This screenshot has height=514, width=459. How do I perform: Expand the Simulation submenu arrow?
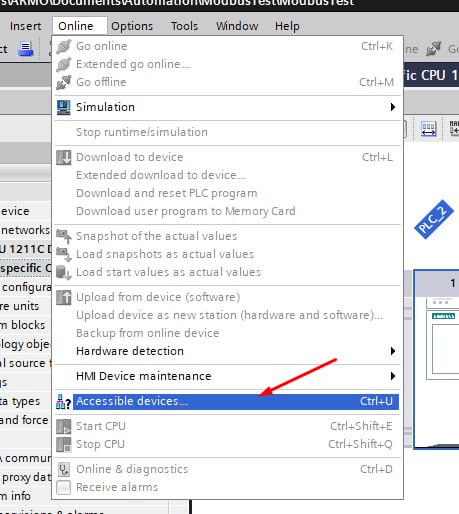click(393, 107)
